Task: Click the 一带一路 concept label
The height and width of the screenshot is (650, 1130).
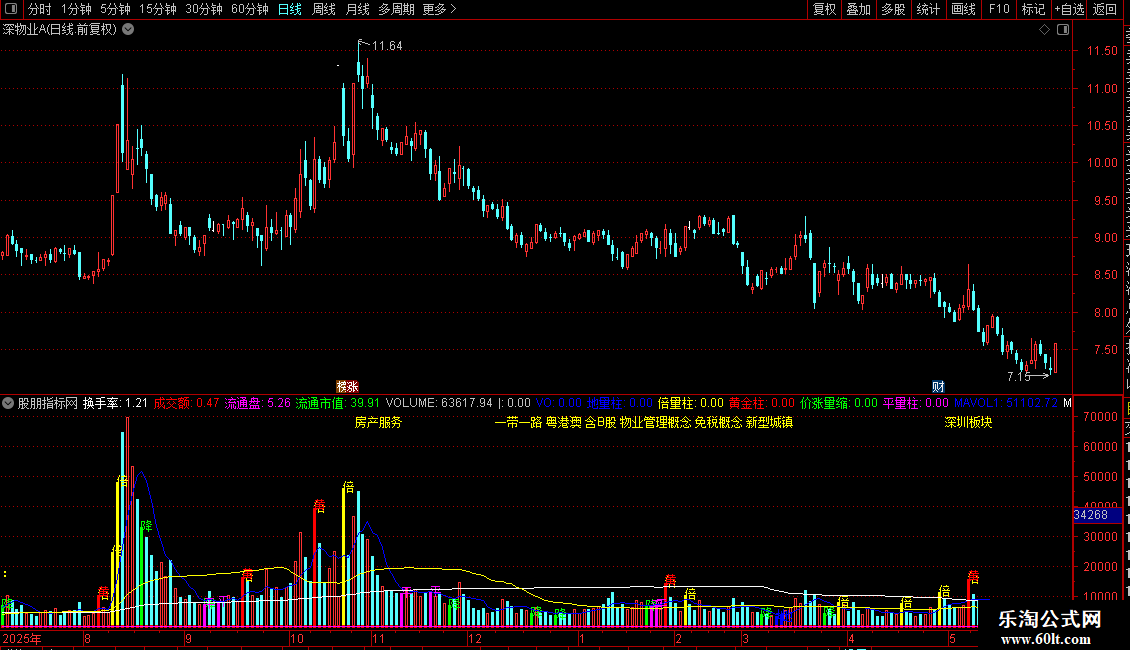Action: (518, 422)
